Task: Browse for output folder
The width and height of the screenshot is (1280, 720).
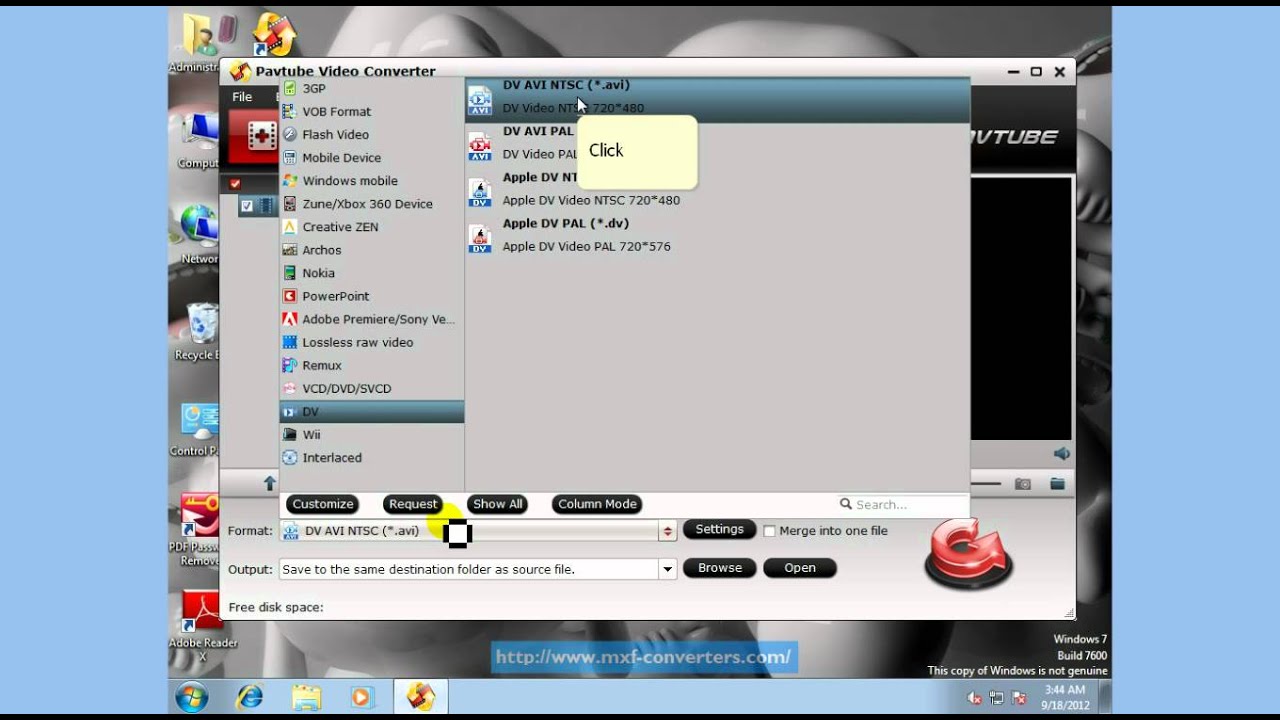Action: click(720, 568)
